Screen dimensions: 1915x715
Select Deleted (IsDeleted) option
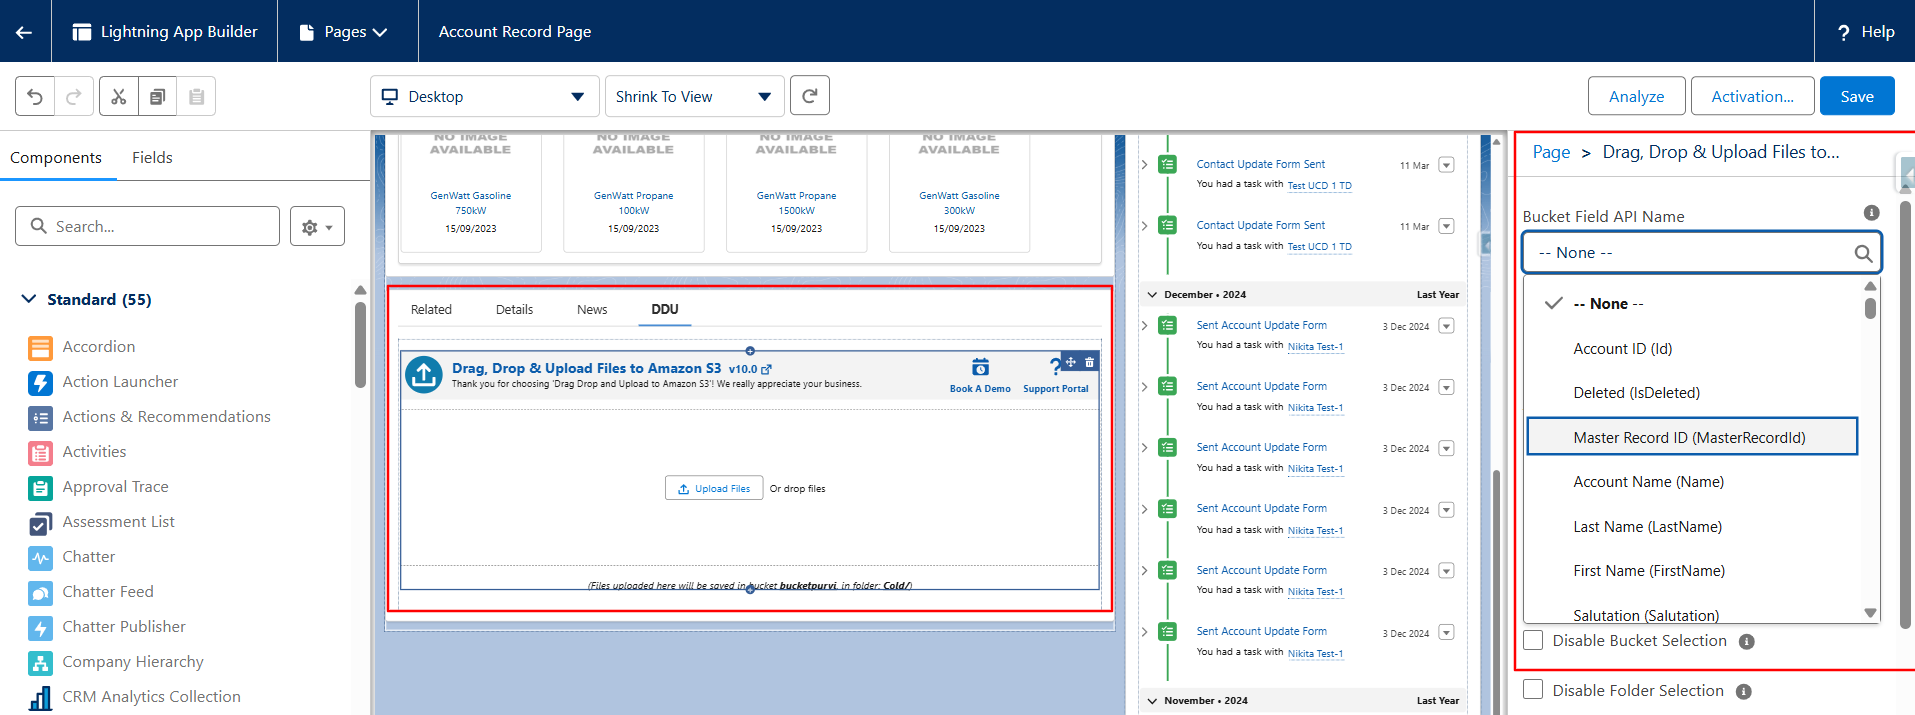point(1691,393)
